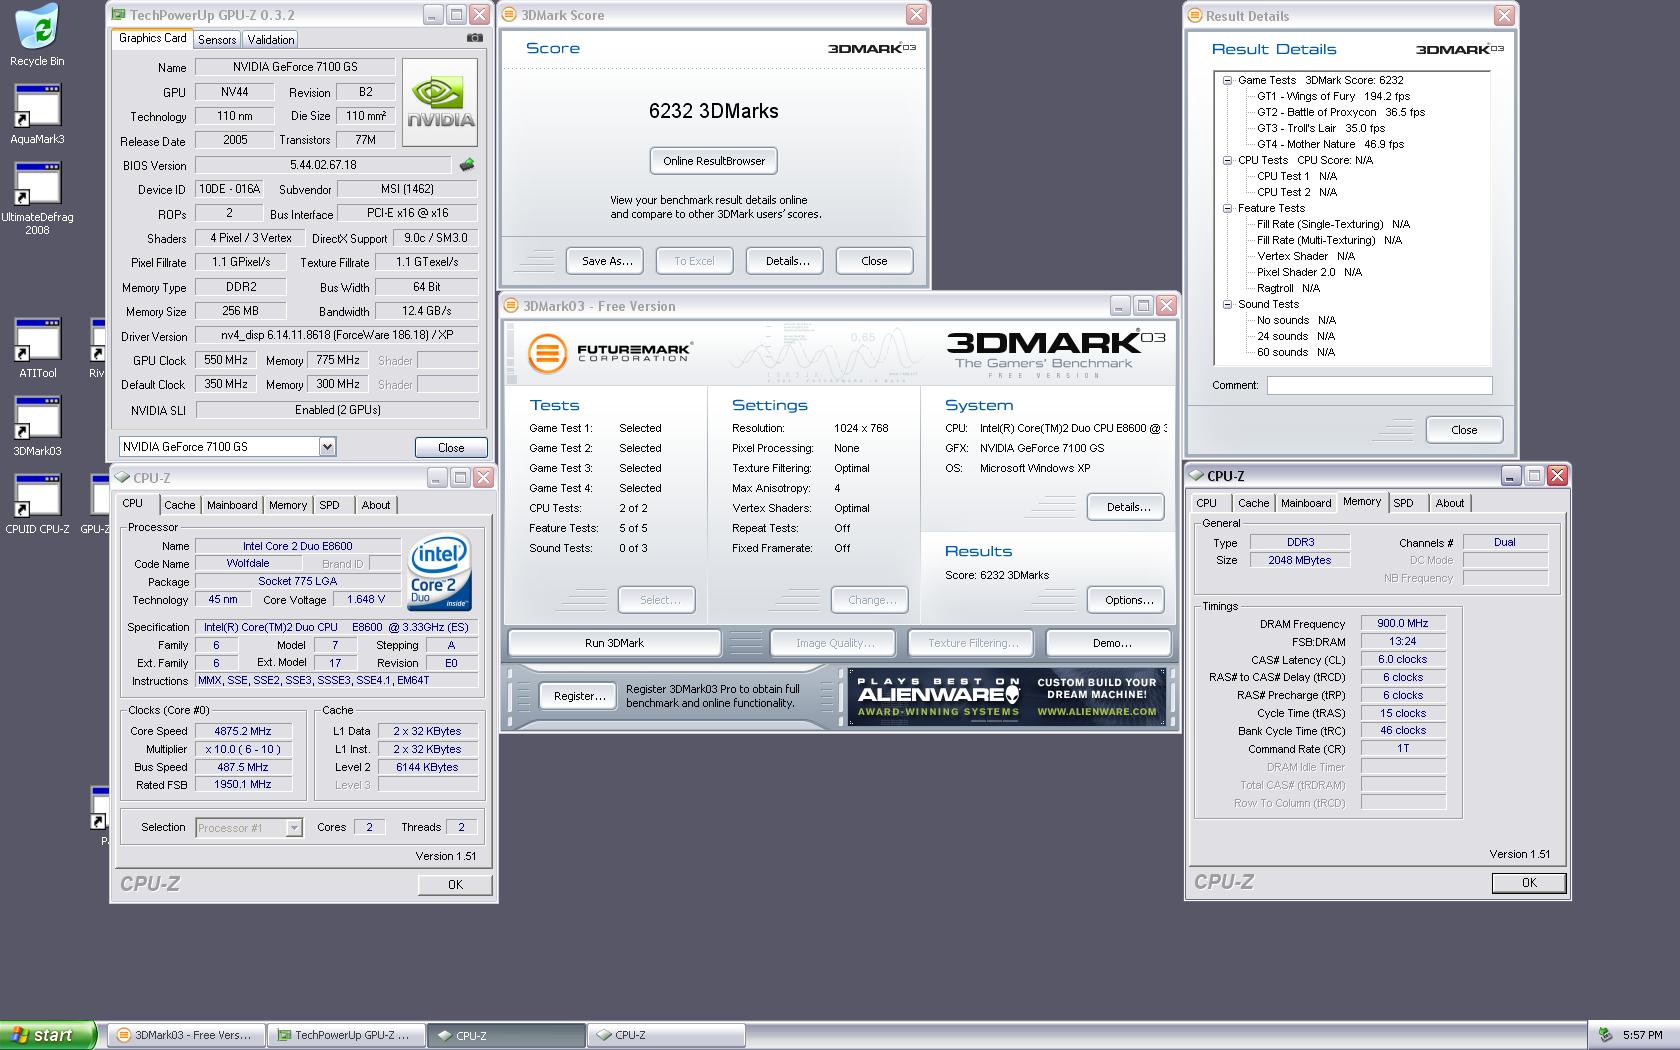Click the Futuremark logo in 3DMark03
The height and width of the screenshot is (1050, 1680).
[x=609, y=353]
